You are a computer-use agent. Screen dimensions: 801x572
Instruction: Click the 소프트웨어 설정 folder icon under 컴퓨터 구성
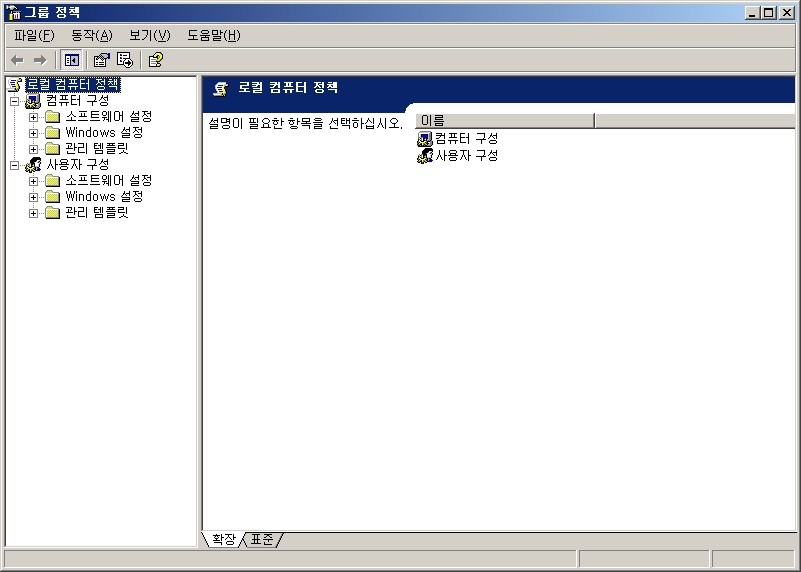coord(53,117)
